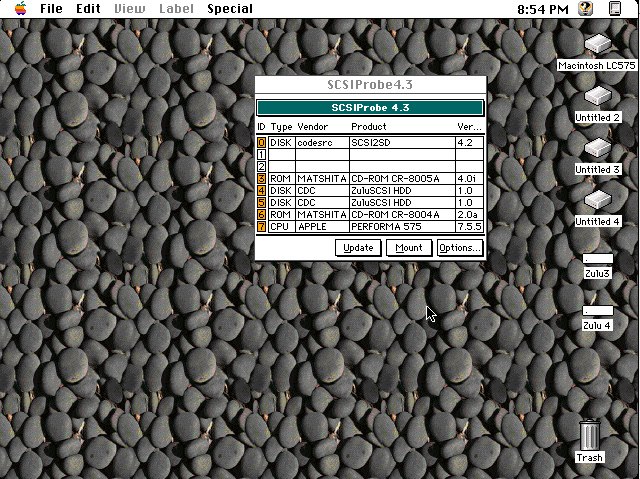Select CDC vendor cell in ID 4 row
This screenshot has height=479, width=640.
(322, 191)
